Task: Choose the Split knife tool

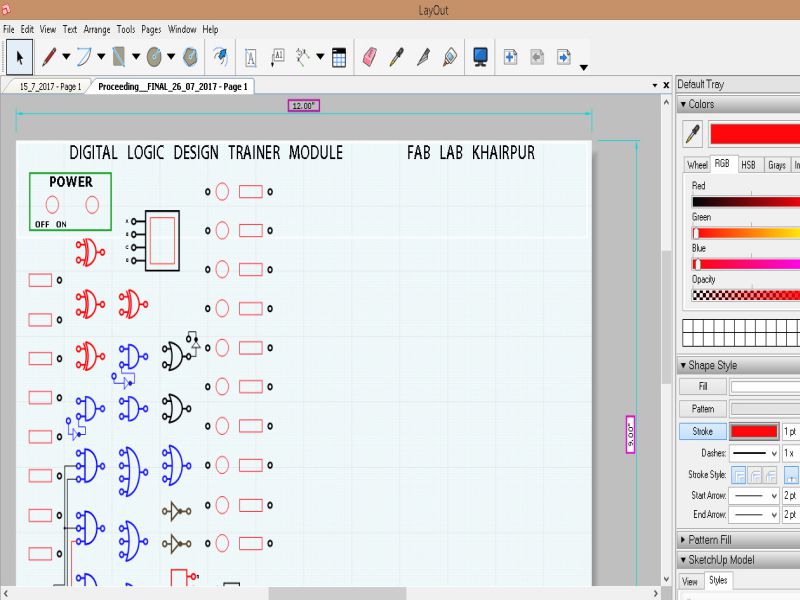Action: coord(423,57)
